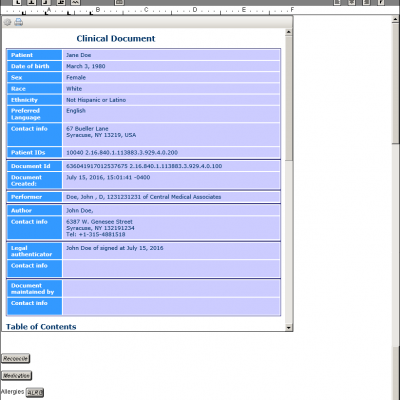Select the center tab stop icon in toolbar
Image resolution: width=400 pixels, height=400 pixels.
pyautogui.click(x=32, y=2)
